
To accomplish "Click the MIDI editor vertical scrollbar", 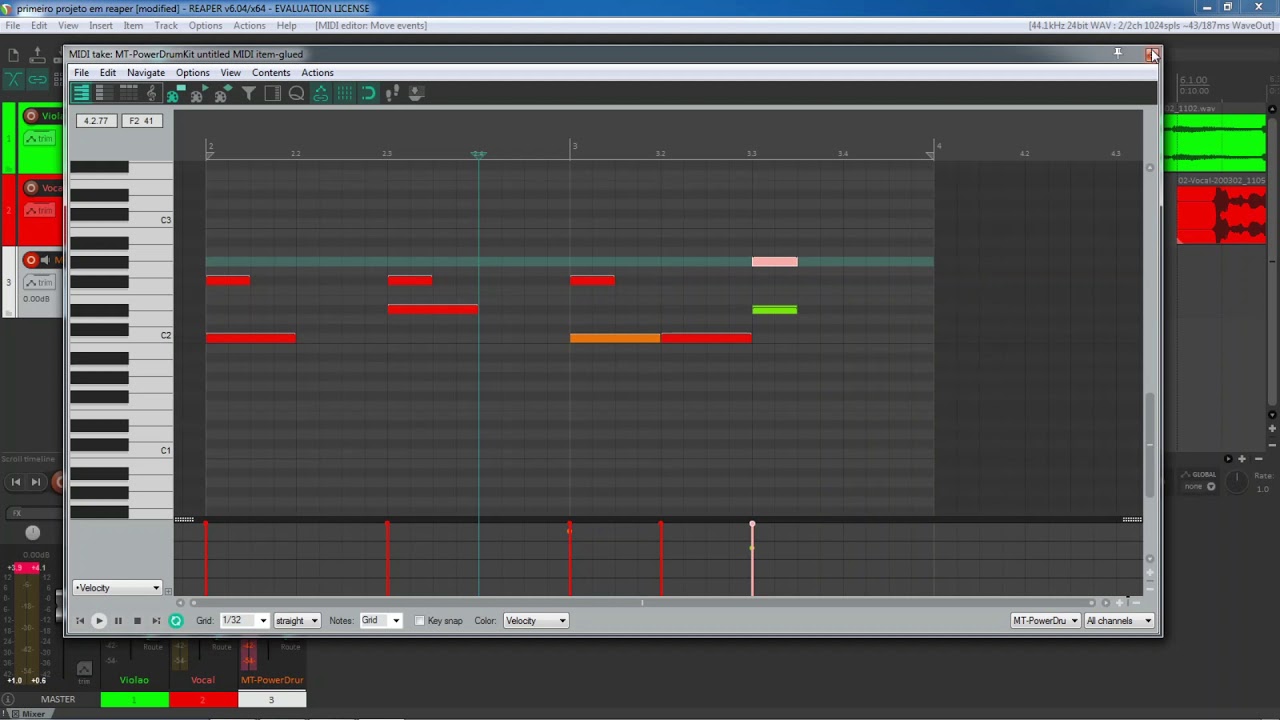I will coord(1149,445).
